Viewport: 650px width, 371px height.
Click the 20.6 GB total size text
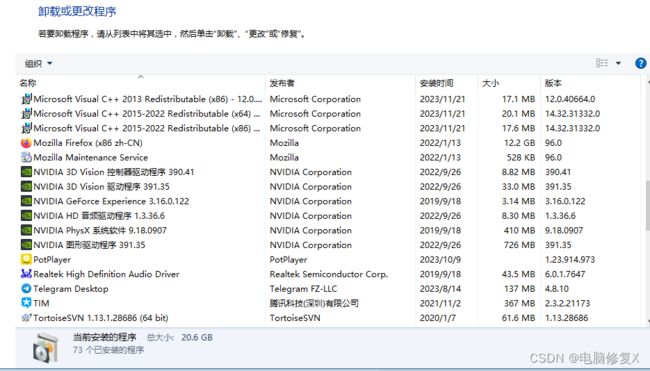[x=197, y=337]
